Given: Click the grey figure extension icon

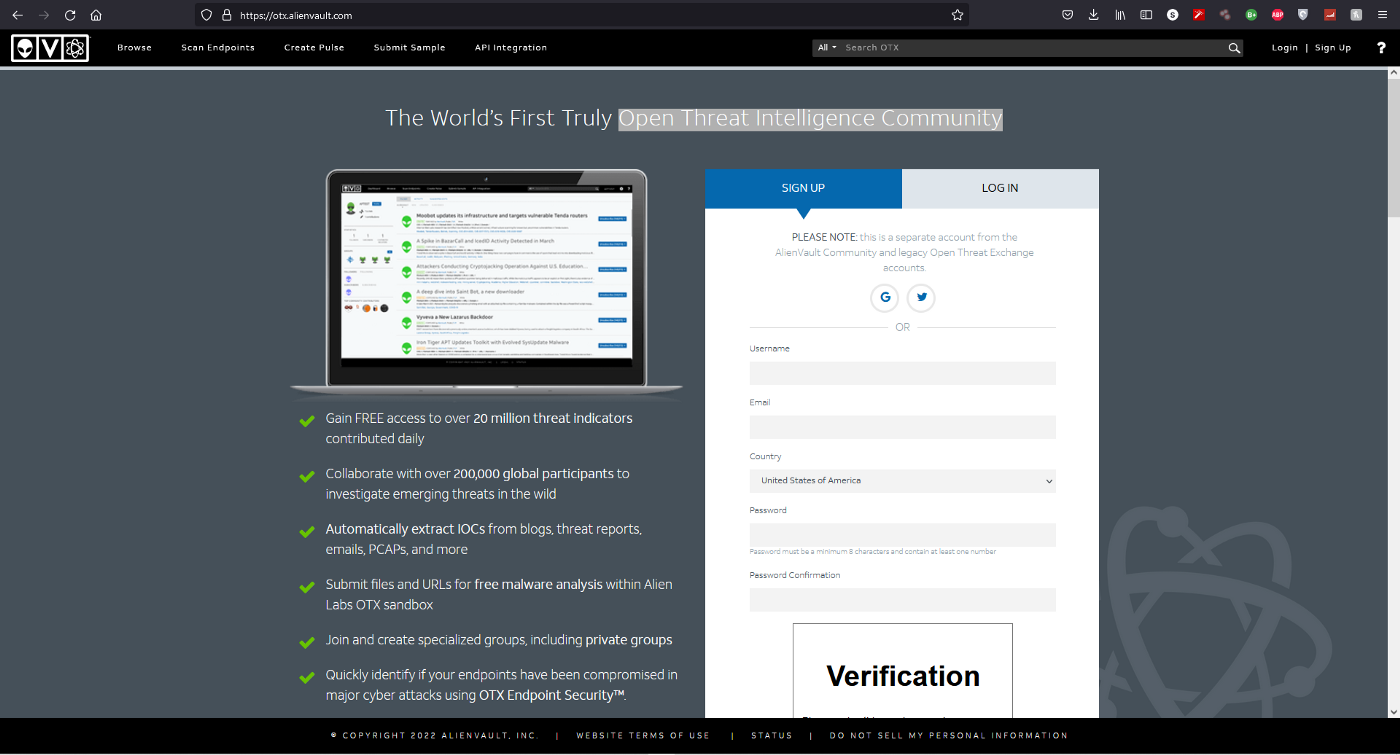Looking at the screenshot, I should pyautogui.click(x=1356, y=15).
